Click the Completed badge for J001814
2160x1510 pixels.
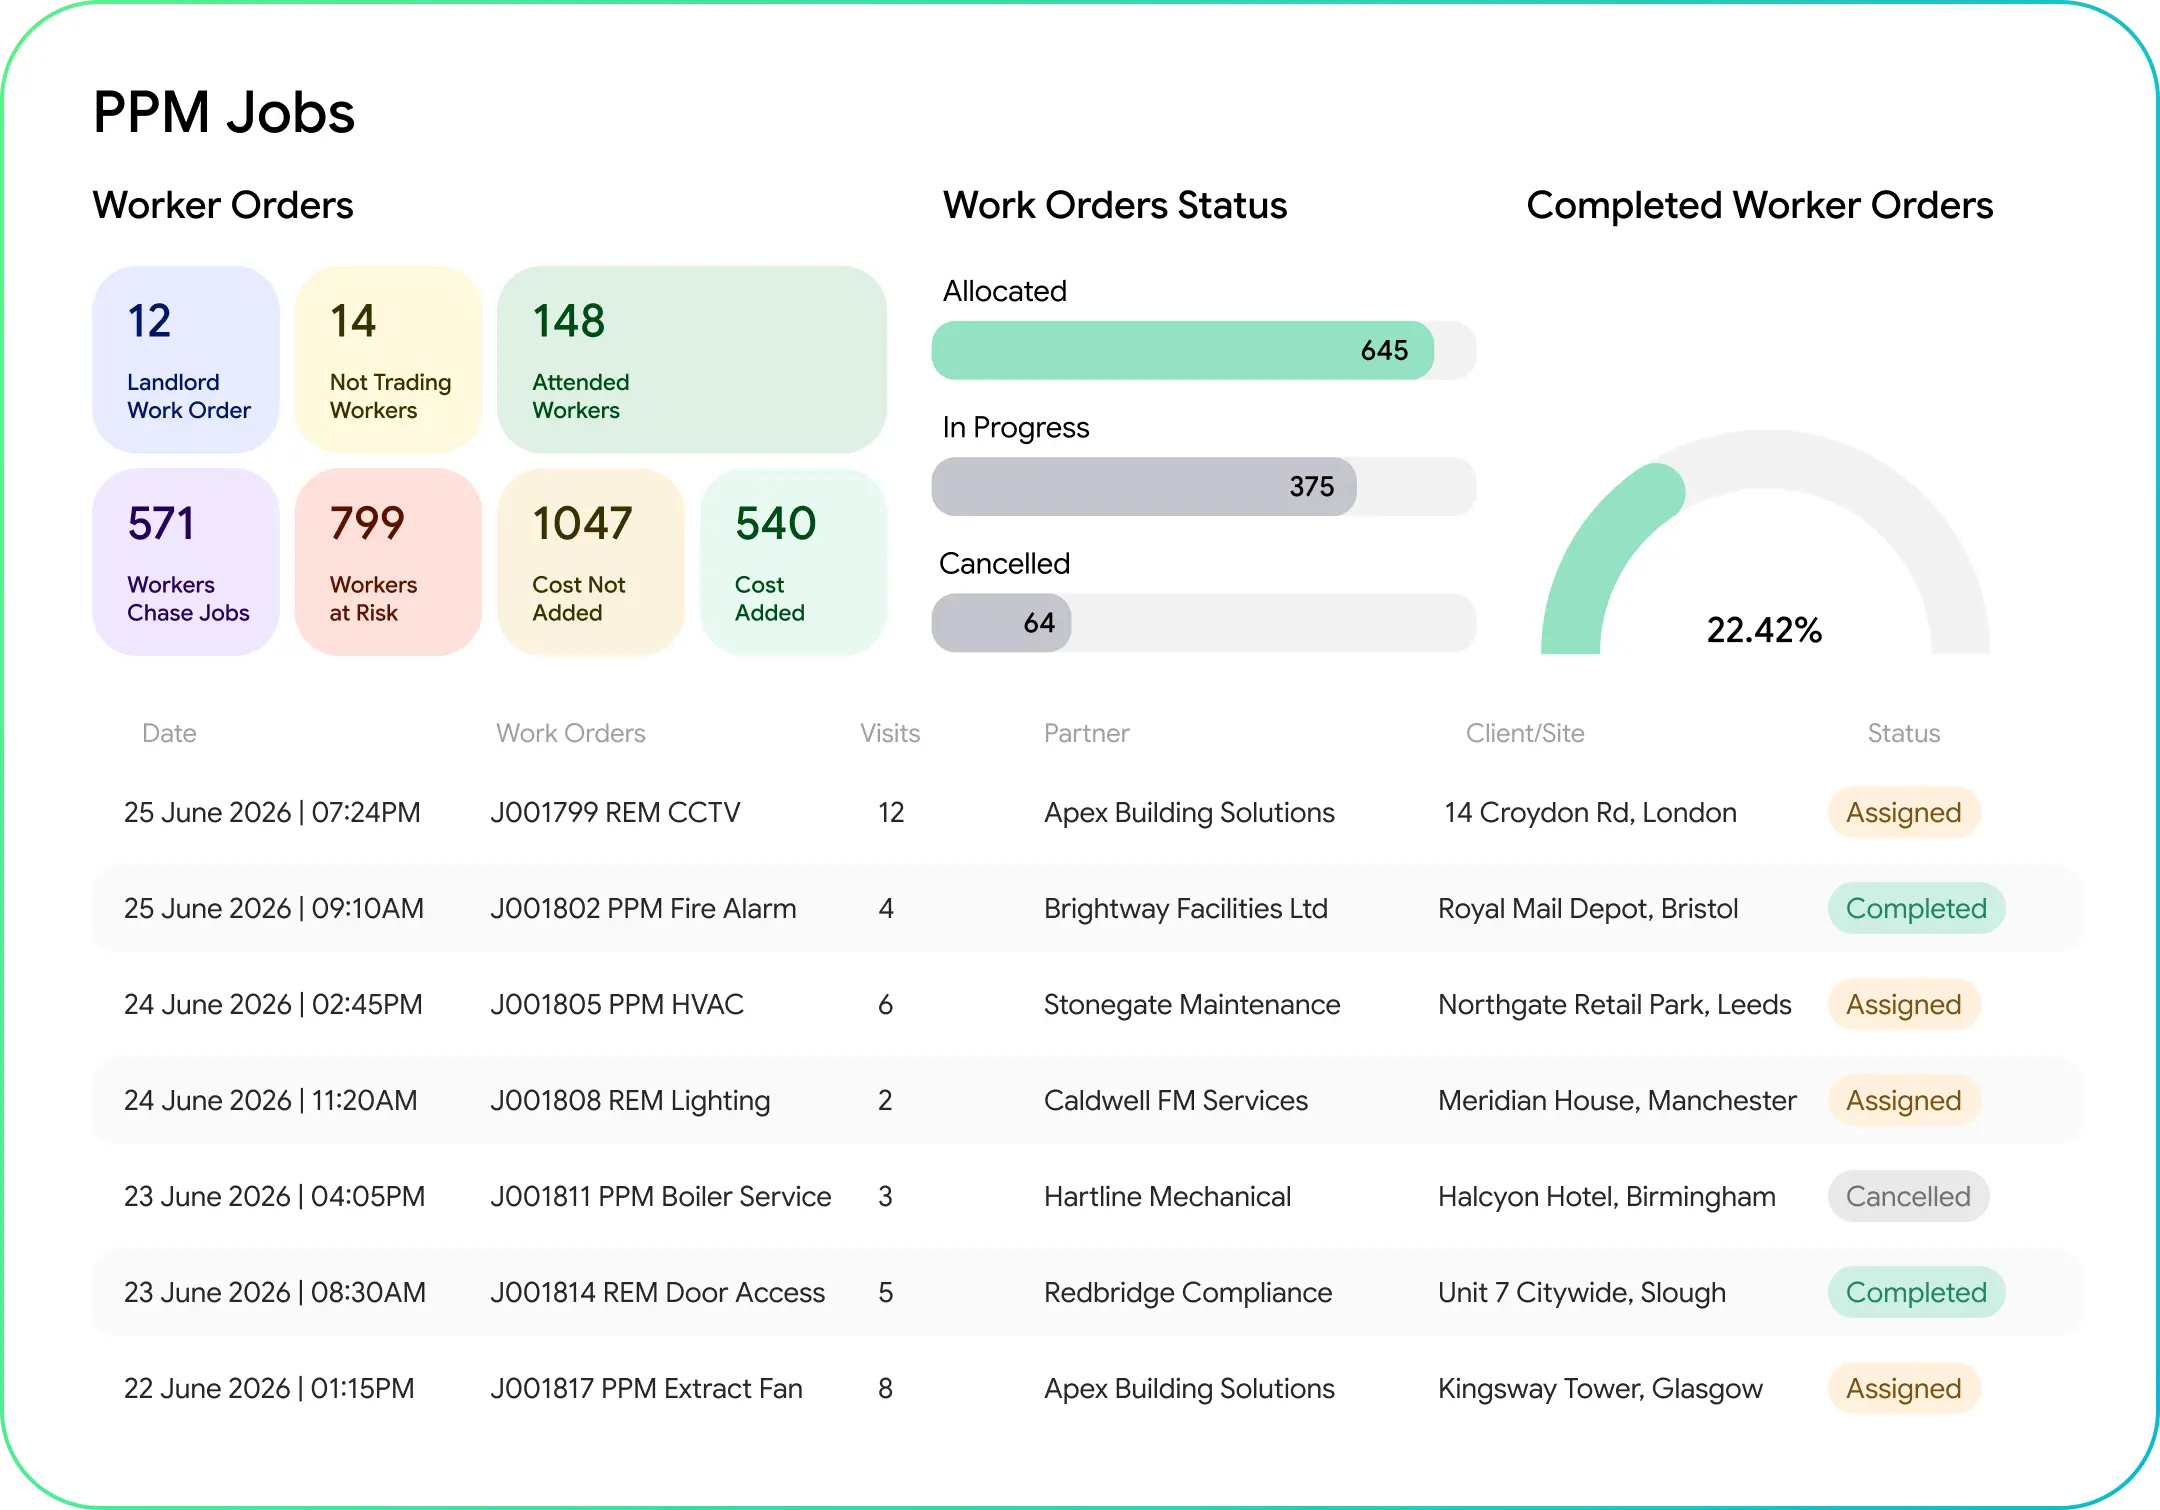click(1916, 1292)
